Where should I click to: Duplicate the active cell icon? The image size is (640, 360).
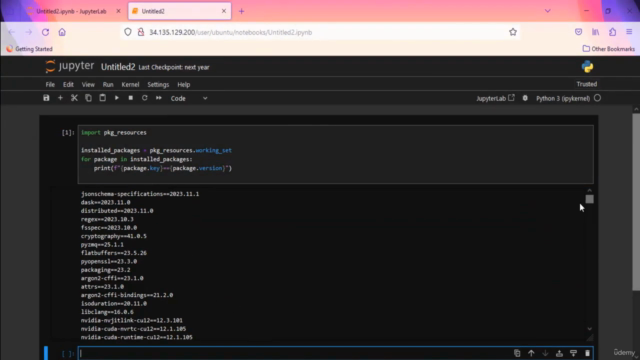click(x=517, y=353)
